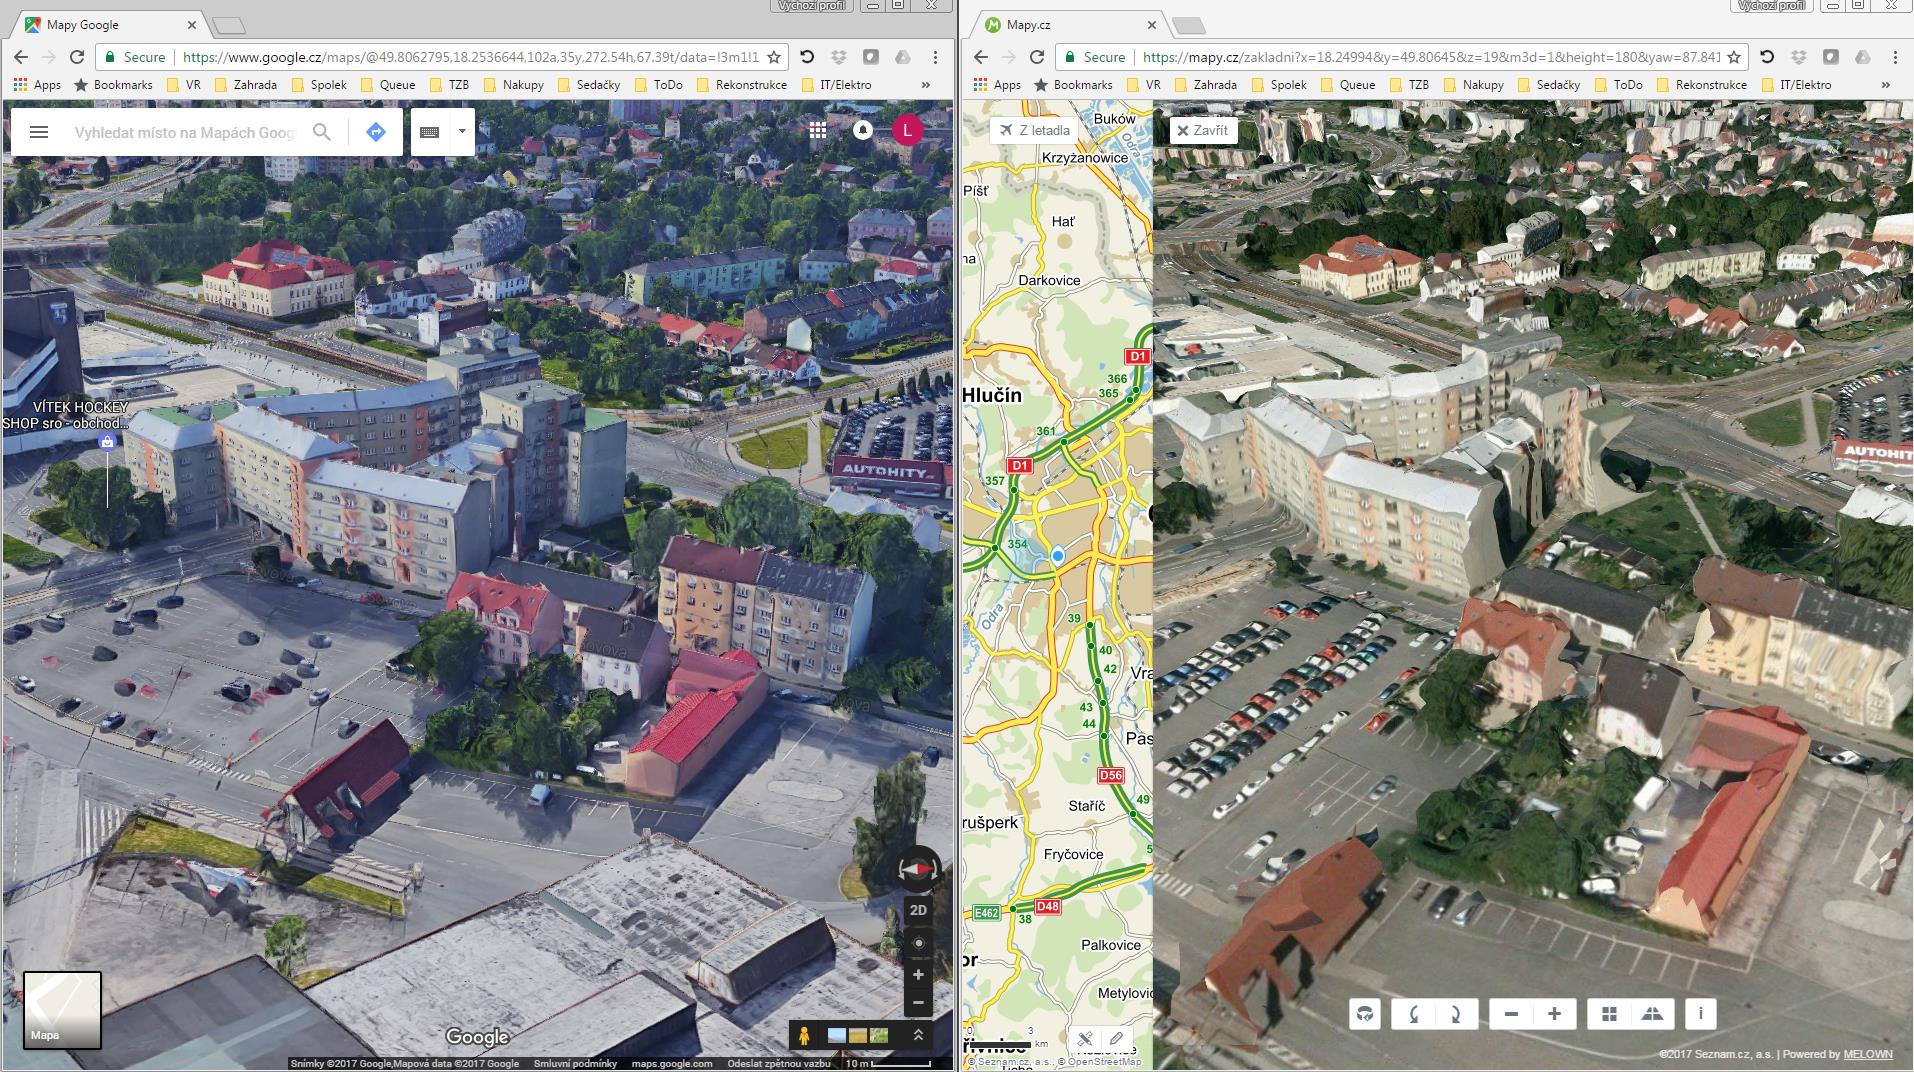The width and height of the screenshot is (1914, 1072).
Task: Switch to the Mapy.cz browser tab
Action: pos(1065,25)
